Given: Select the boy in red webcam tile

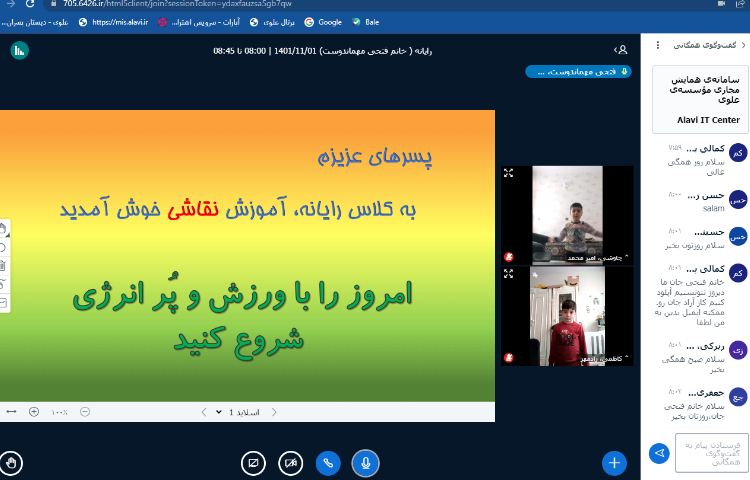Looking at the screenshot, I should (567, 316).
